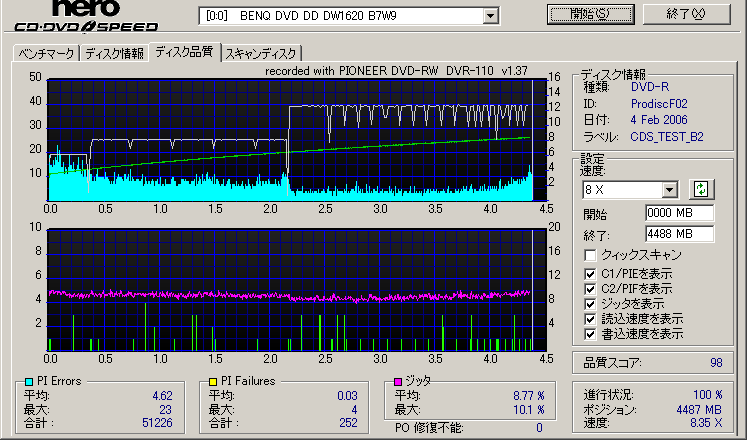Click the date 4 Feb 2006 text
The image size is (747, 440).
point(659,120)
